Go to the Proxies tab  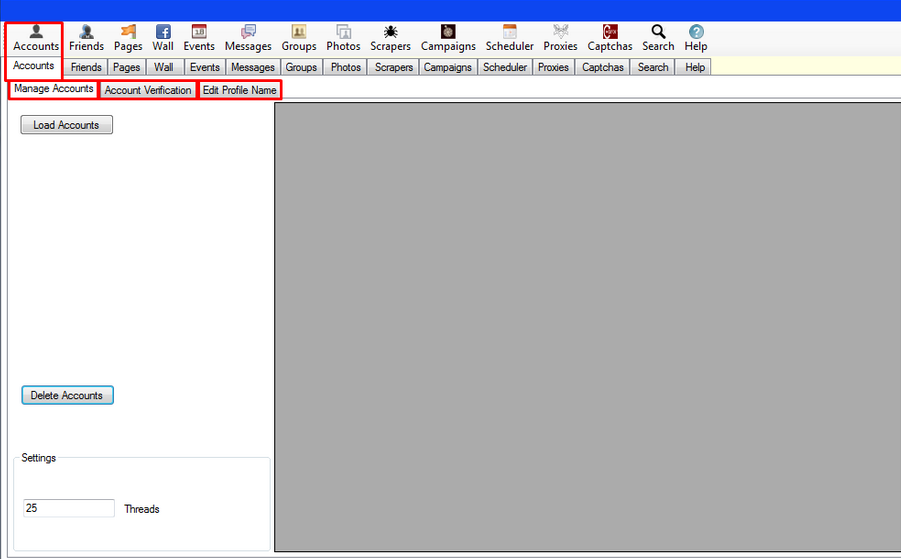pos(553,67)
